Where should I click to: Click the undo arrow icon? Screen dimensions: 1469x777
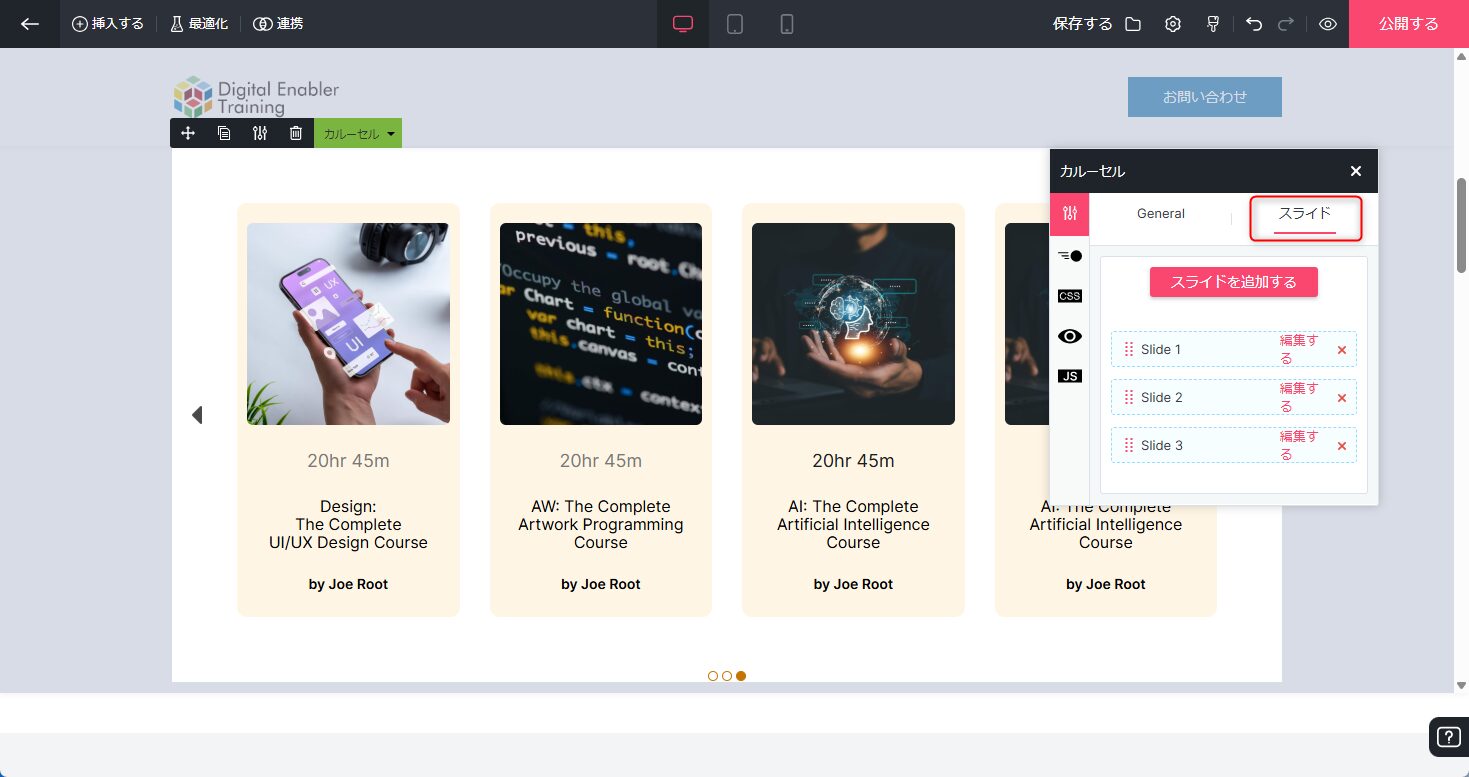[x=1254, y=24]
